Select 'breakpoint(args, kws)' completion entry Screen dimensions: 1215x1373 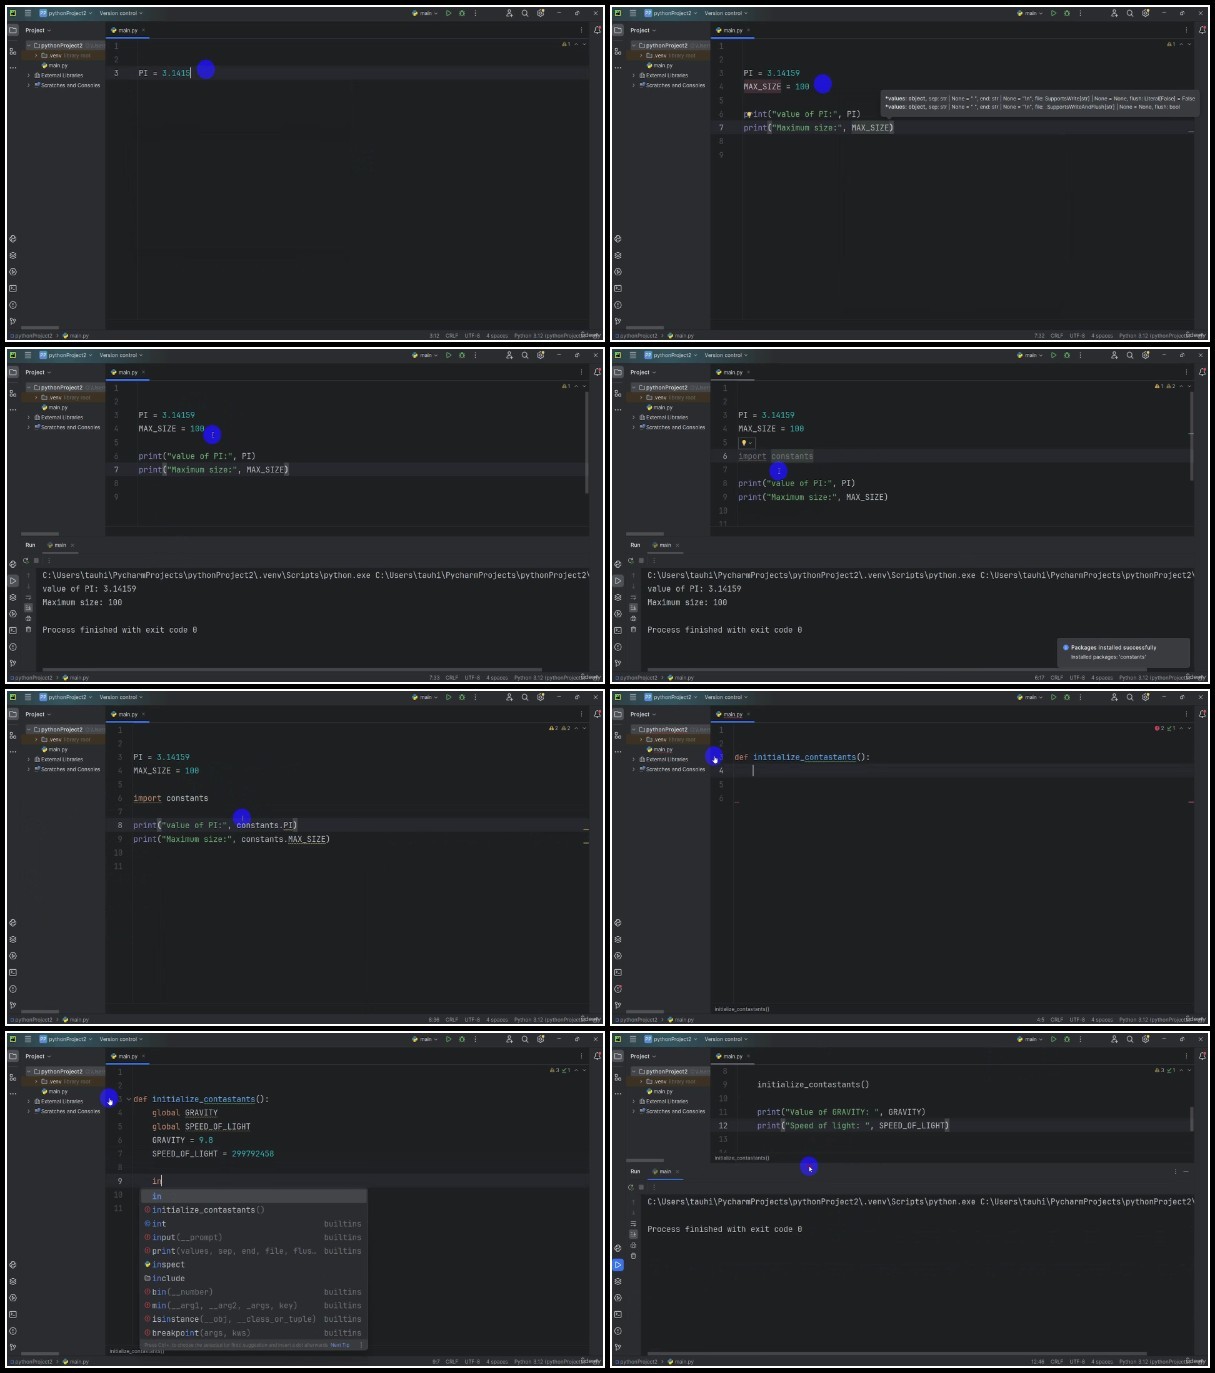point(253,1333)
